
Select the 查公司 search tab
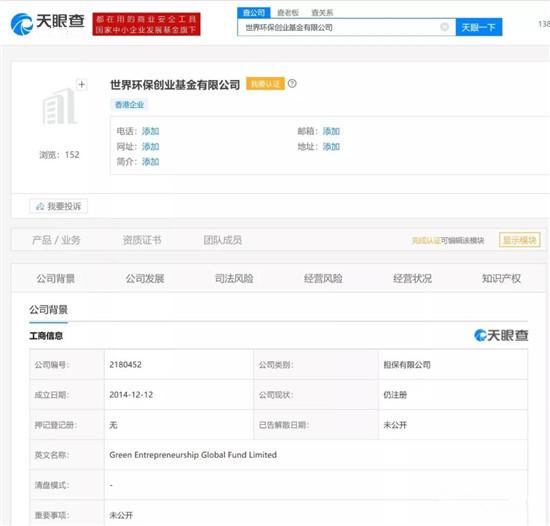[x=254, y=13]
